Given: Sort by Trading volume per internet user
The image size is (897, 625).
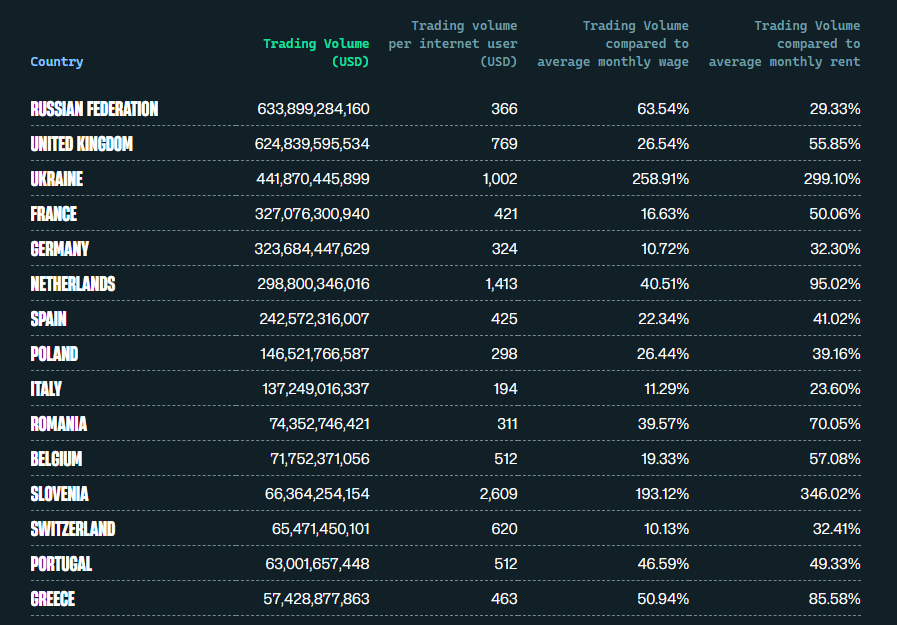Looking at the screenshot, I should coord(453,43).
